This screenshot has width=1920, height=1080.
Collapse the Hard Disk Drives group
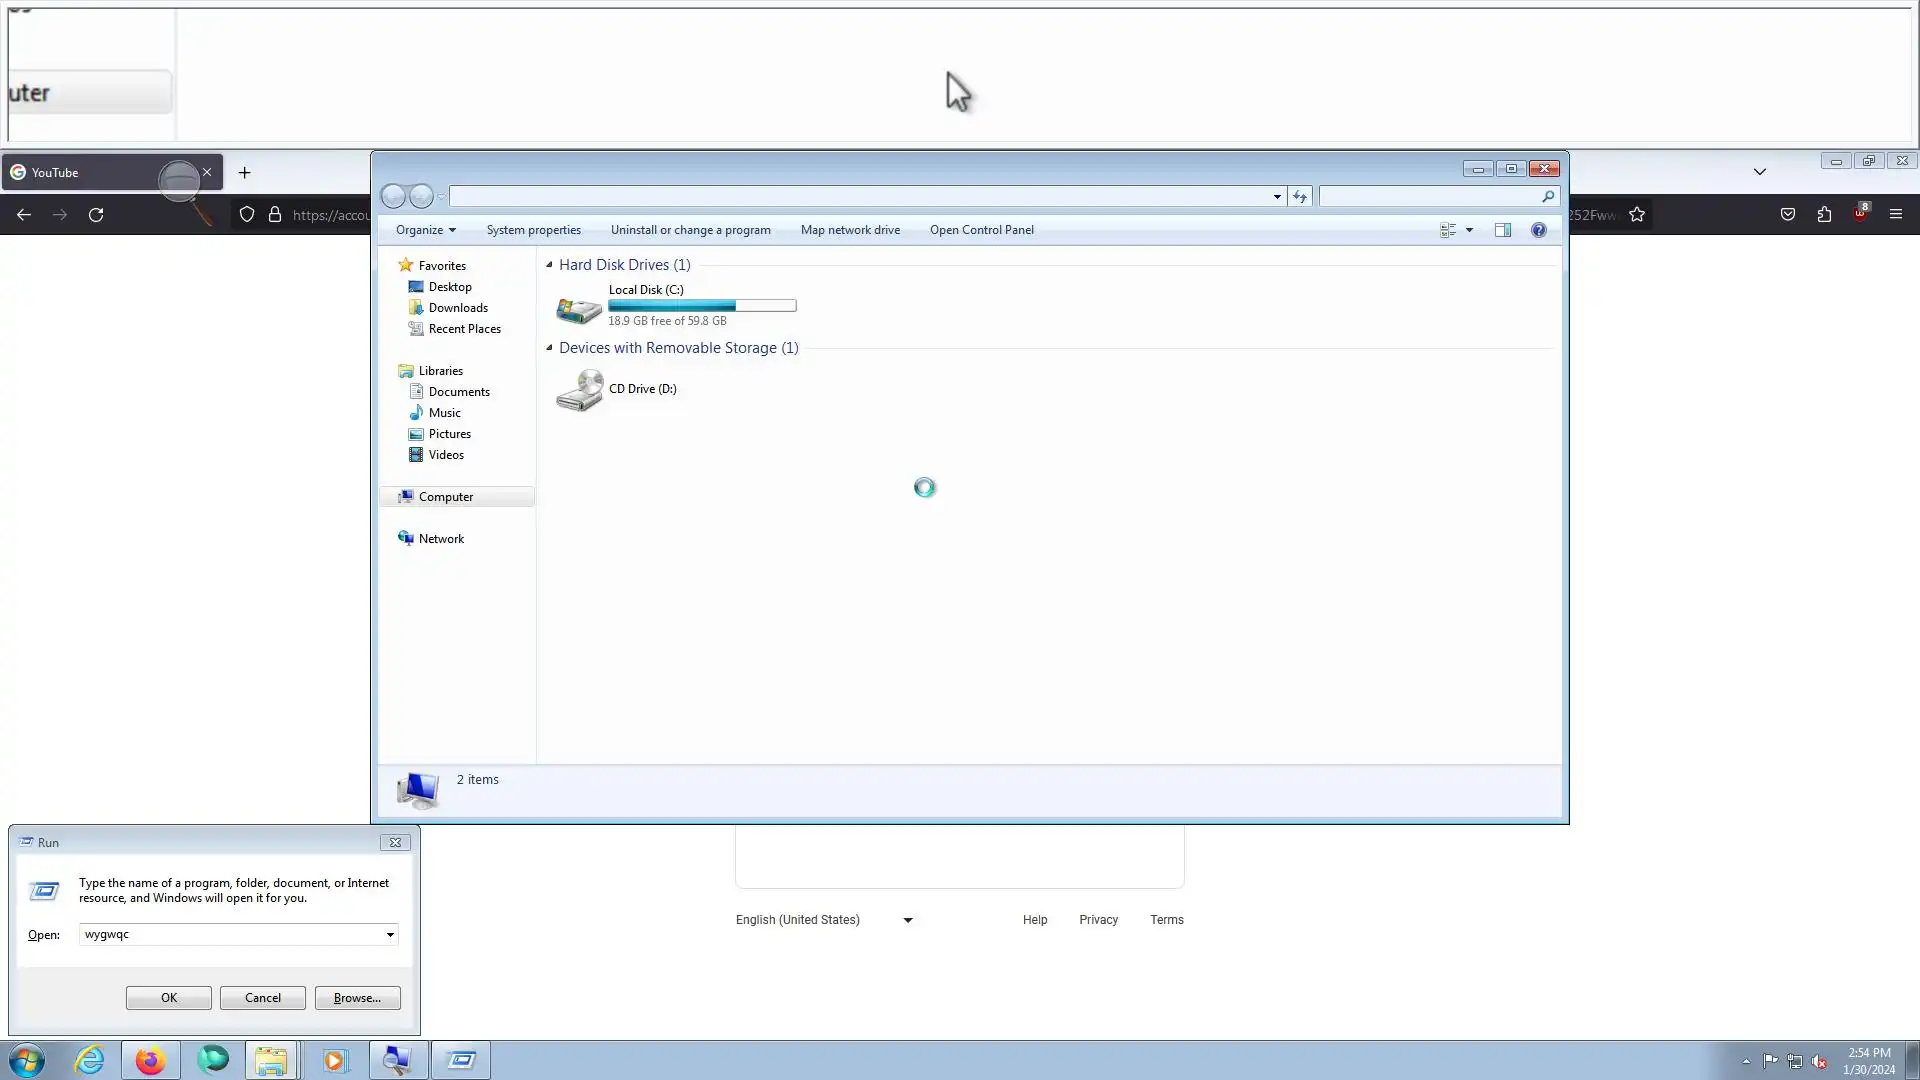click(x=549, y=265)
